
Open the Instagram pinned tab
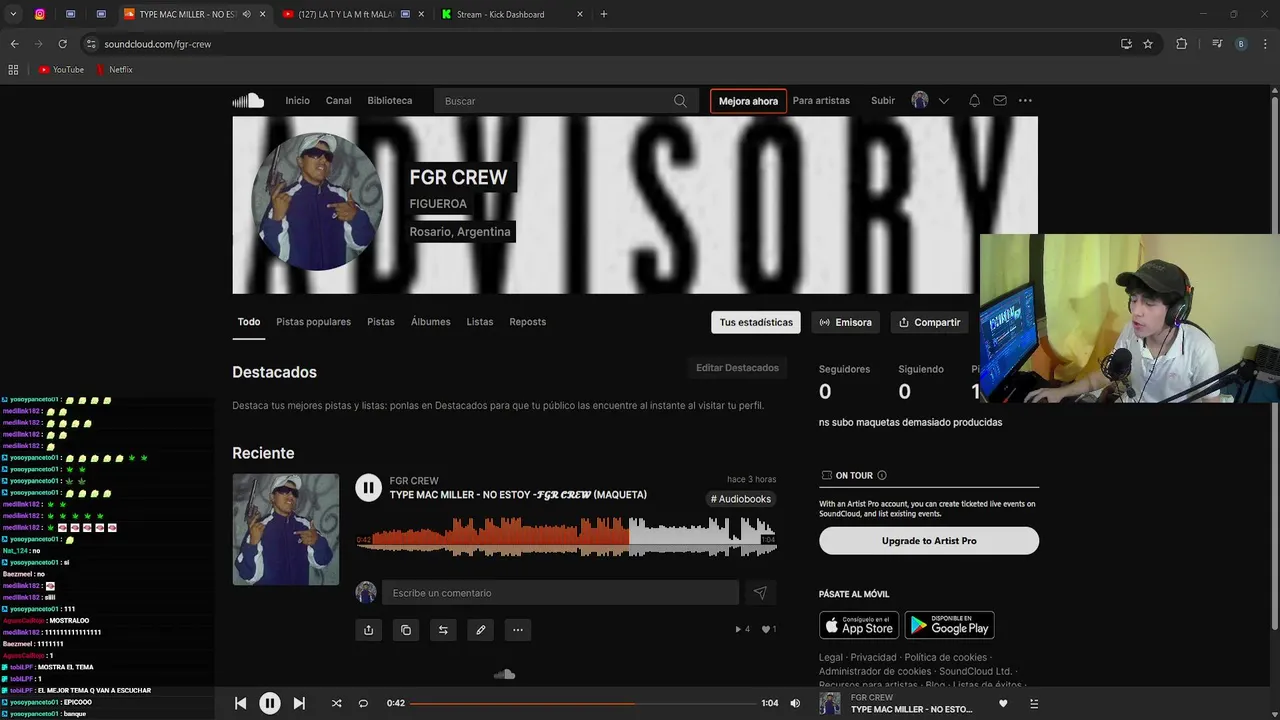(40, 14)
